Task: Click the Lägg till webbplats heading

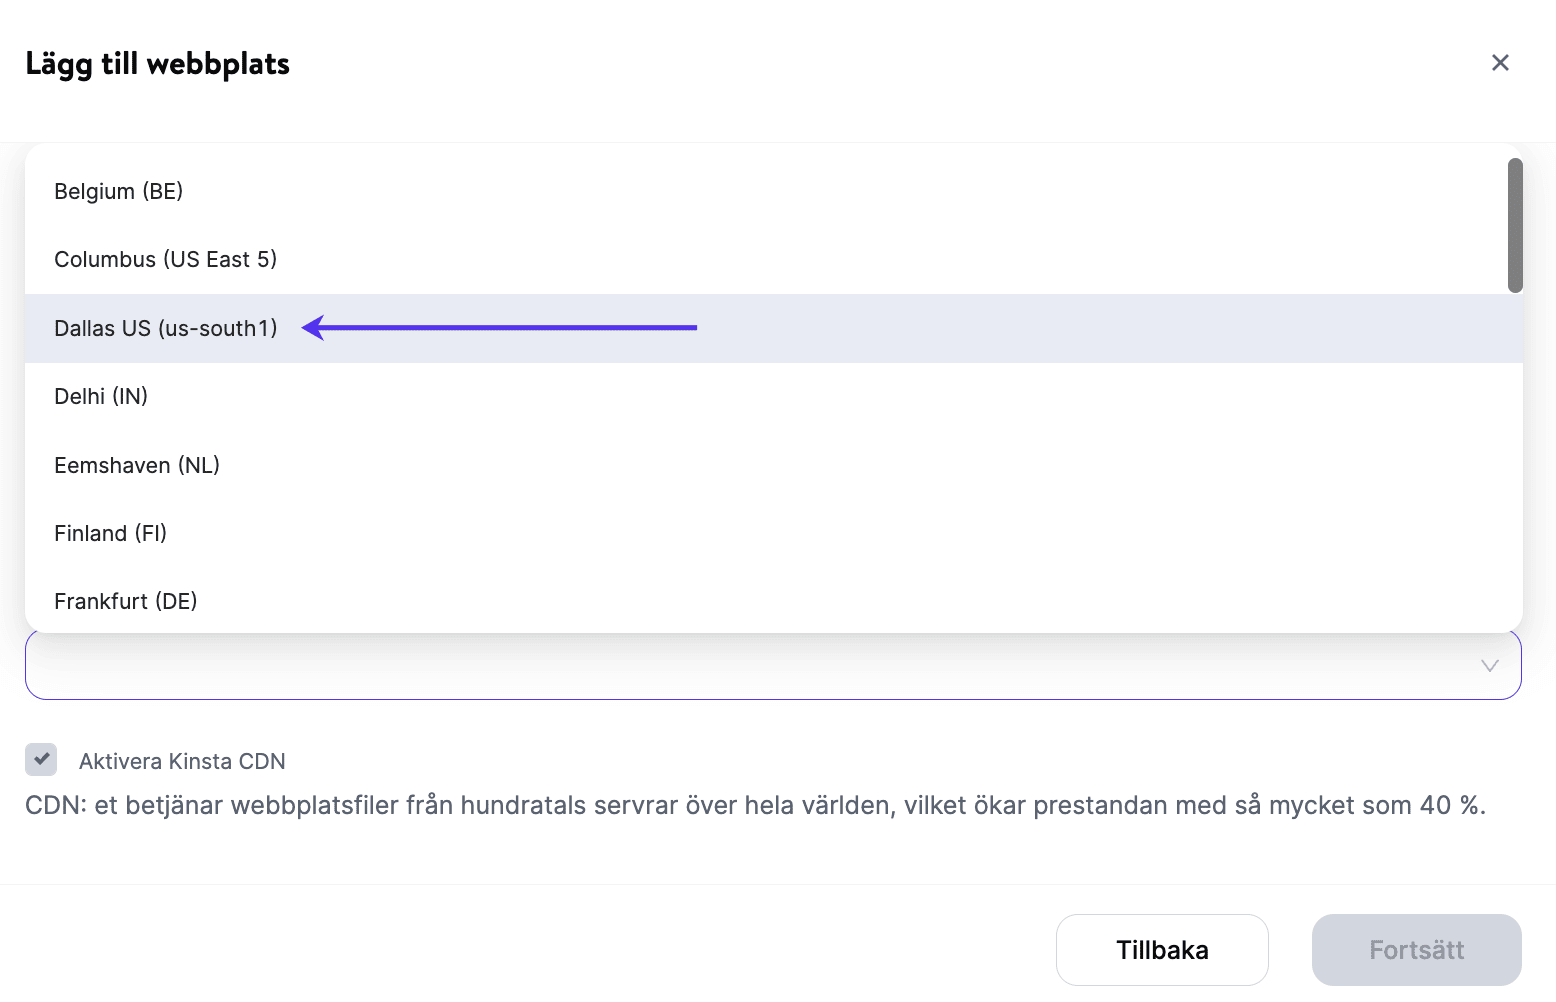Action: (x=157, y=64)
